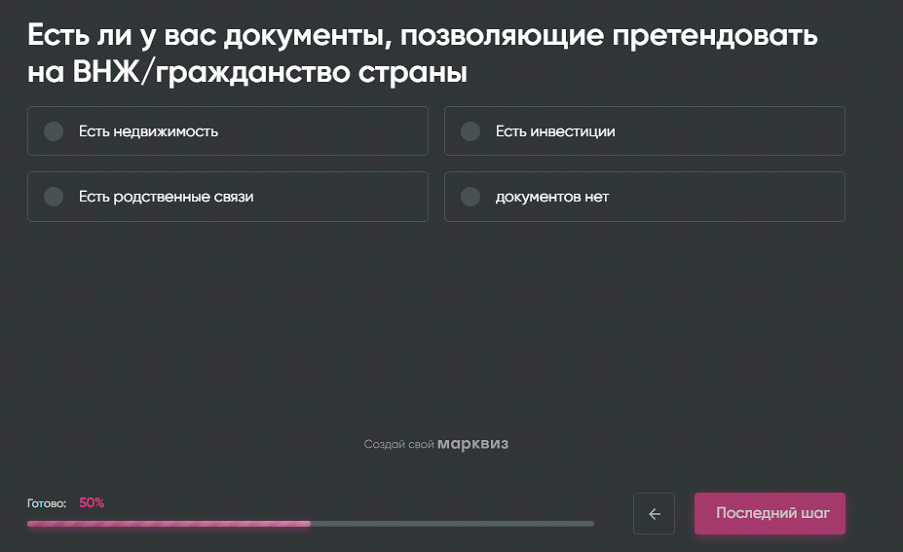The image size is (903, 552).
Task: Choose the "Есть родственные связи" radio circle
Action: pos(54,197)
